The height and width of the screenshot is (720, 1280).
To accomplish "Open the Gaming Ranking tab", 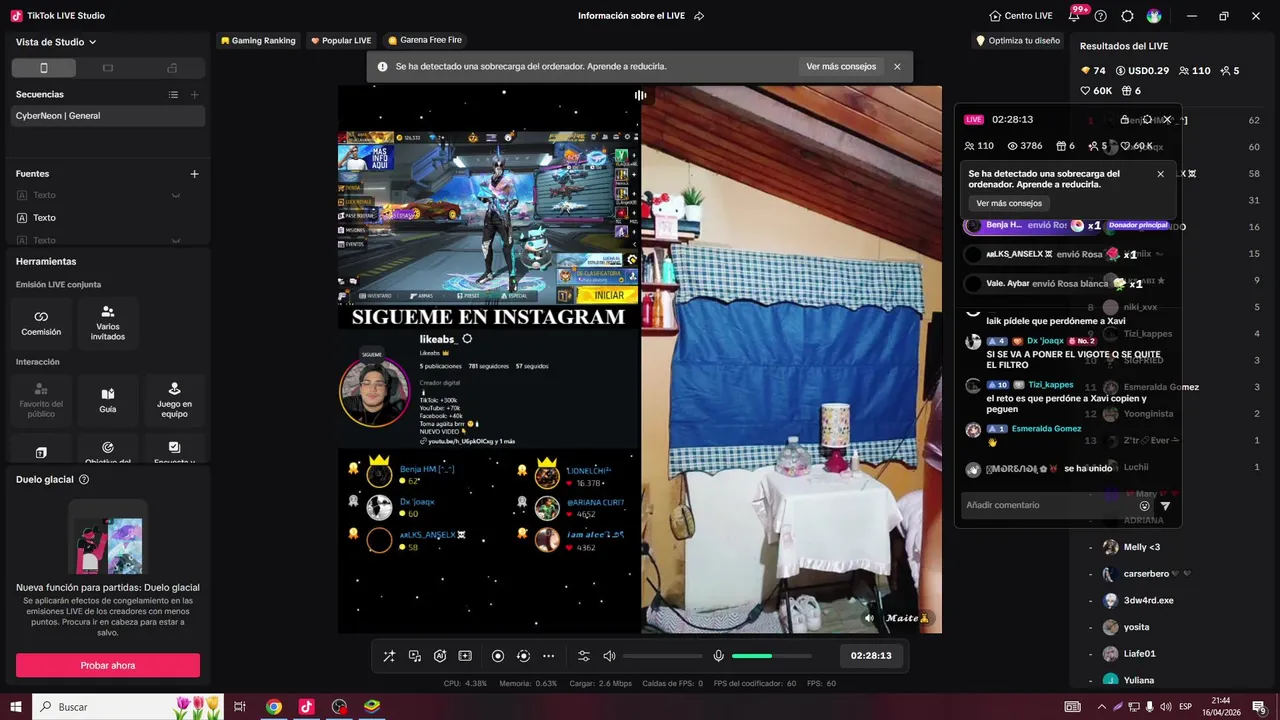I will coord(258,41).
